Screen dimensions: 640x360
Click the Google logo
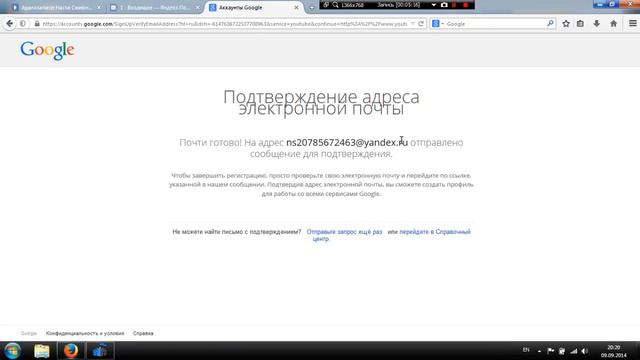coord(47,51)
